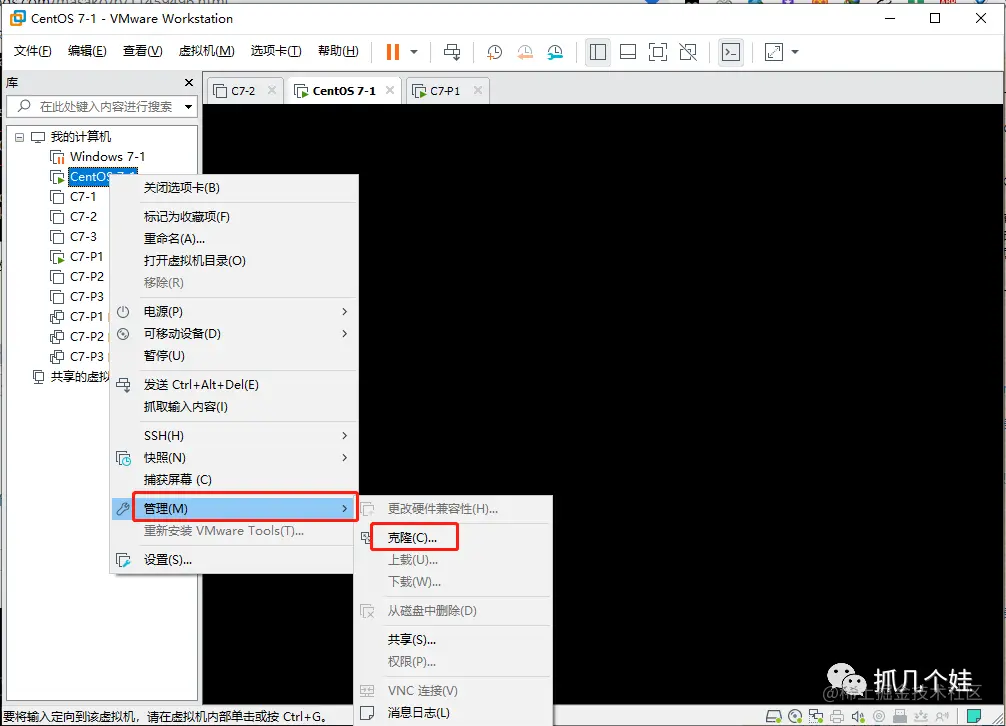Open the teal message log status icon
1006x726 pixels.
pyautogui.click(x=974, y=716)
